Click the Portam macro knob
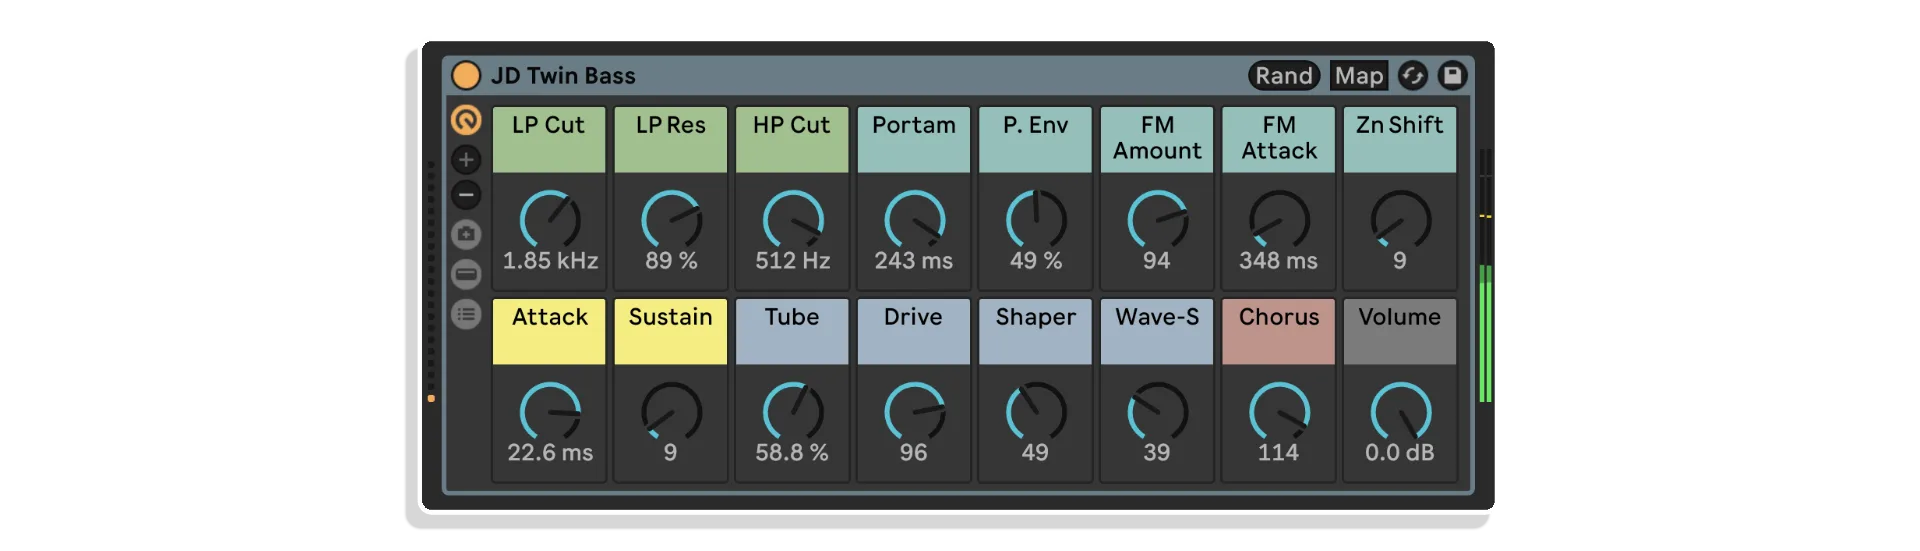This screenshot has height=551, width=1920. pyautogui.click(x=914, y=220)
